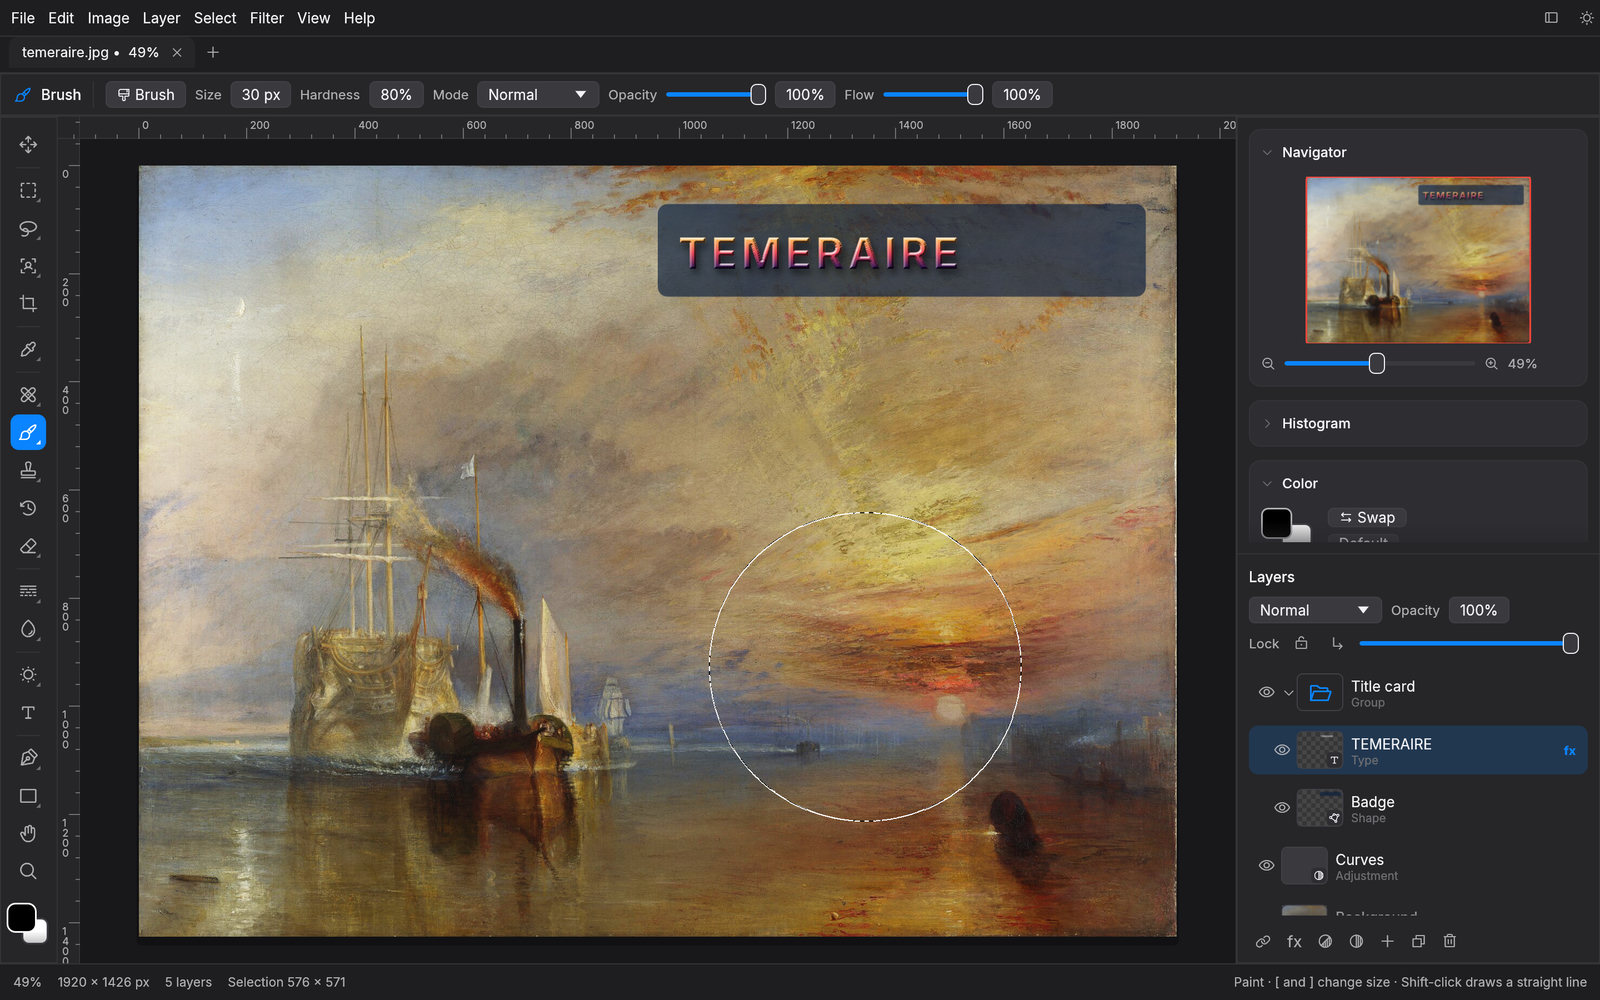Collapse the Navigator panel
The image size is (1600, 1000).
(1267, 153)
